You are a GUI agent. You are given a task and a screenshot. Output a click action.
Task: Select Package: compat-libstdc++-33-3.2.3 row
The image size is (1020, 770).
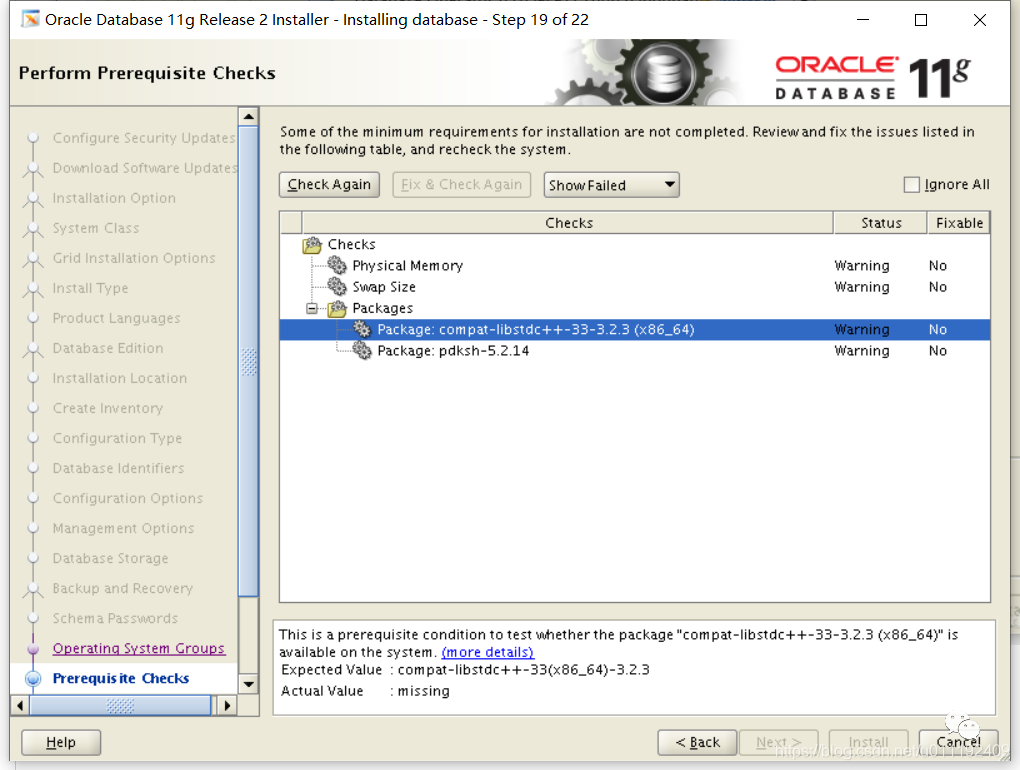tap(635, 330)
